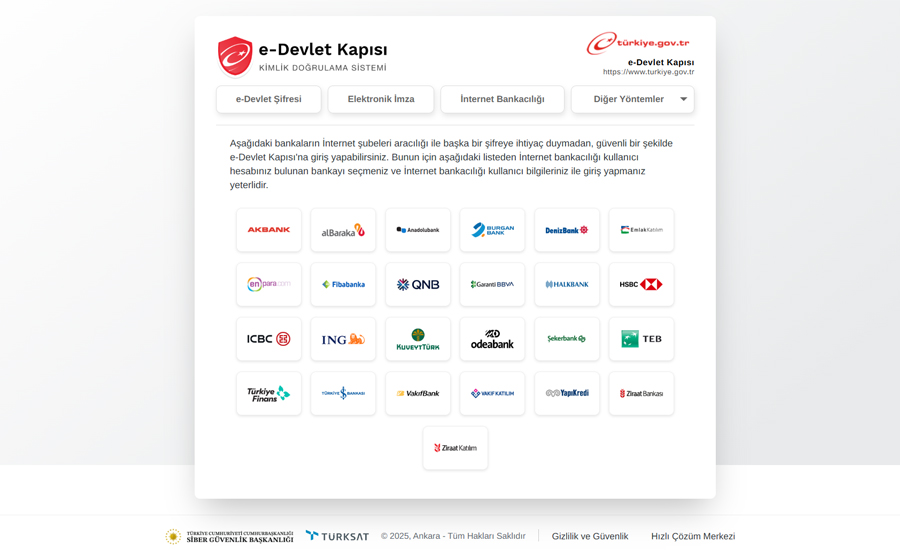Expand the Diğer Yöntemler dropdown
Viewport: 900px width, 550px height.
[633, 99]
